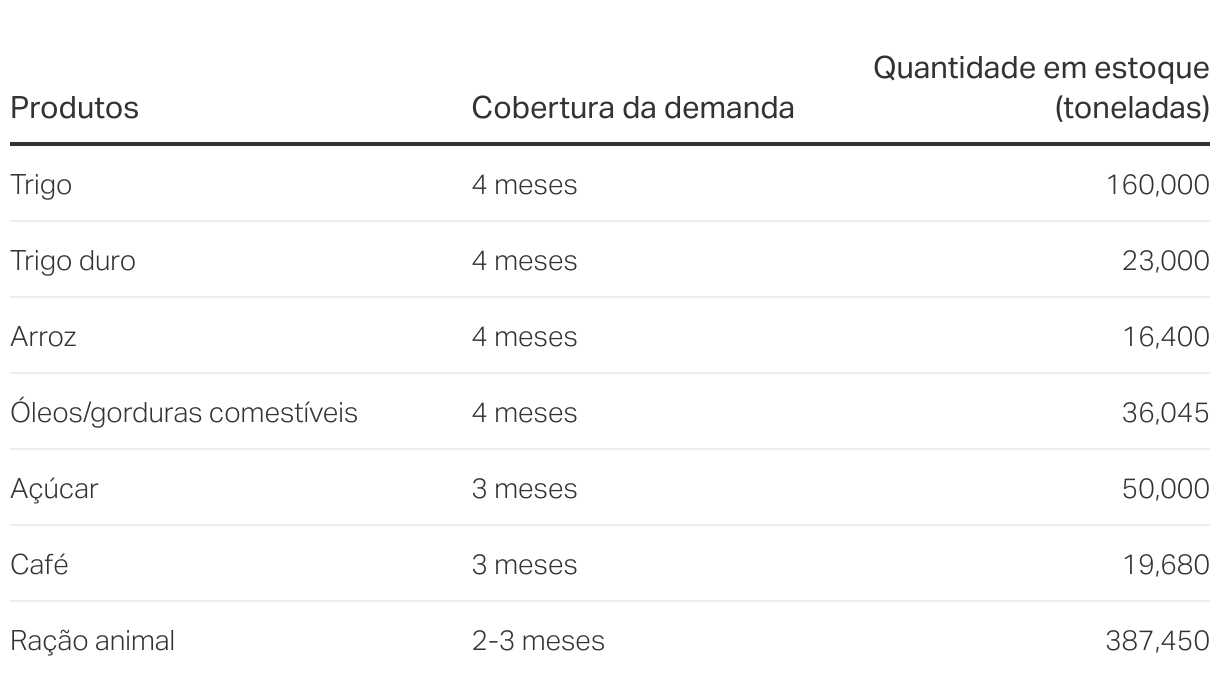Click the 387,450 stock value
The width and height of the screenshot is (1220, 686).
(x=1158, y=641)
